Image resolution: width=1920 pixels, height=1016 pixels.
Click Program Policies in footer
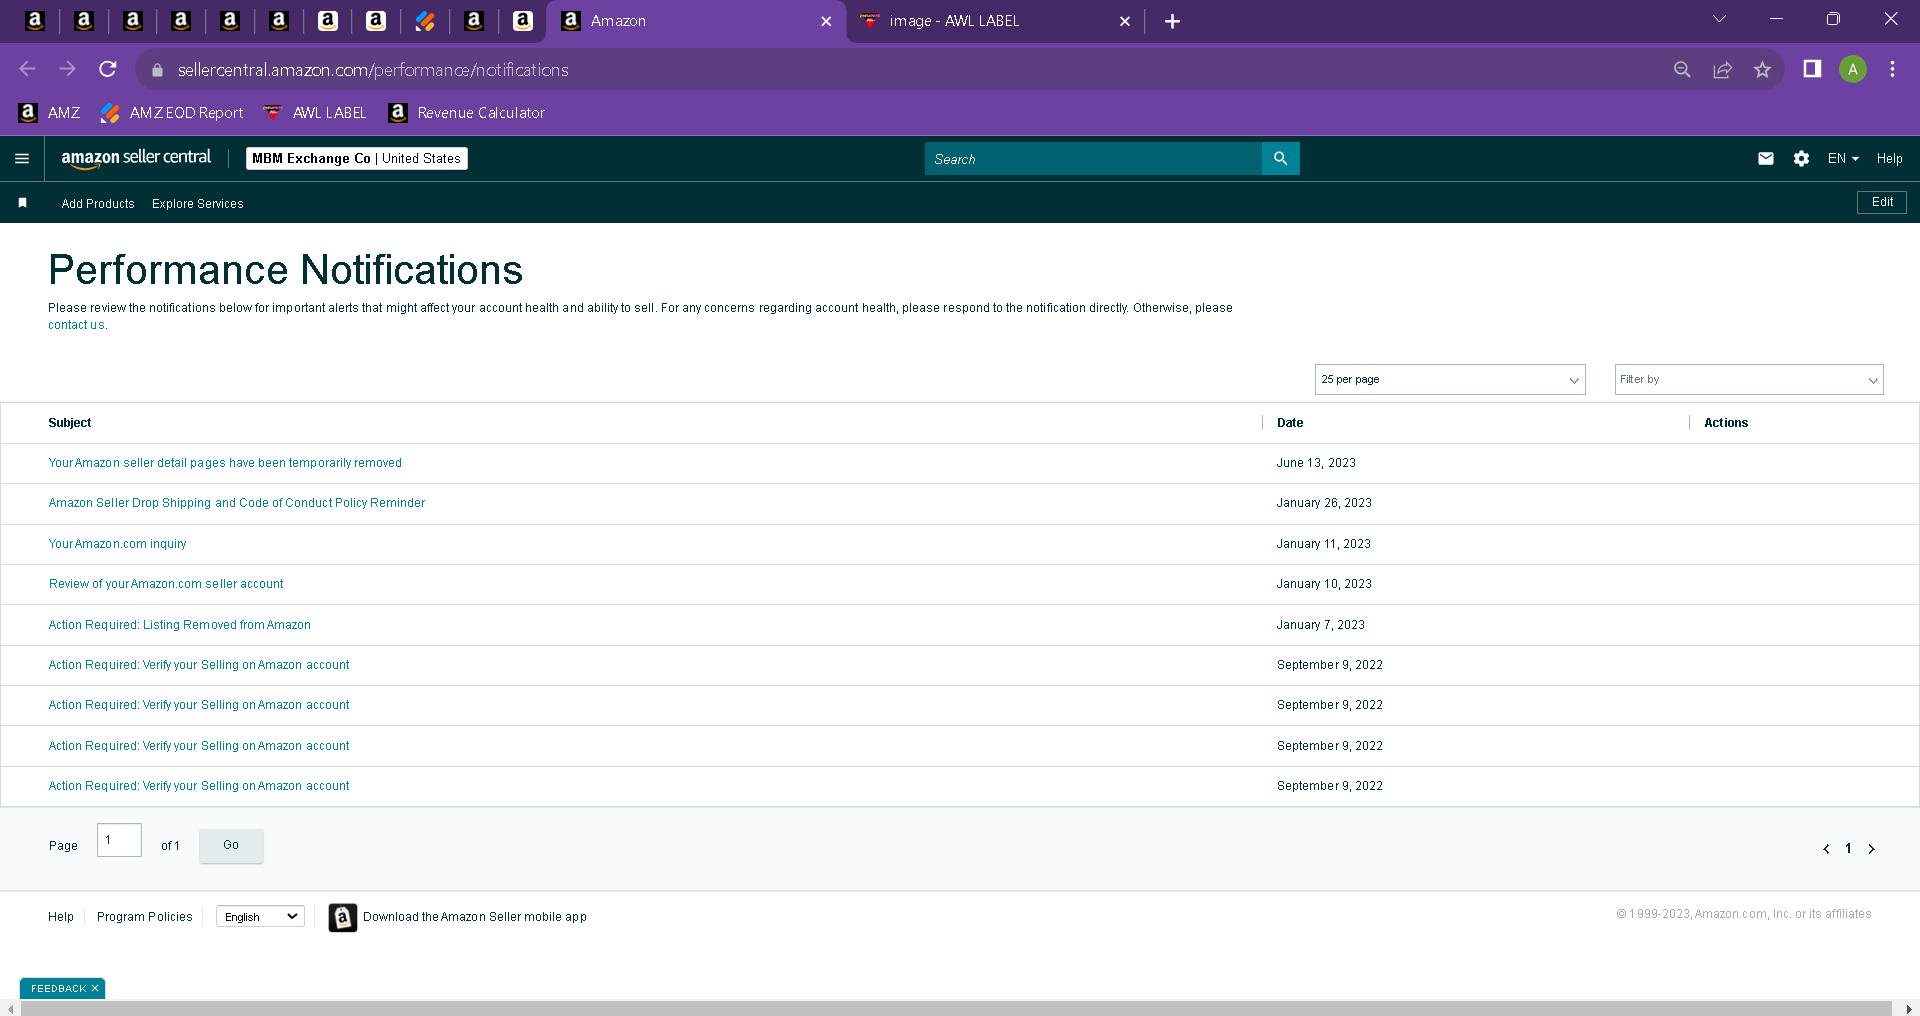click(144, 917)
